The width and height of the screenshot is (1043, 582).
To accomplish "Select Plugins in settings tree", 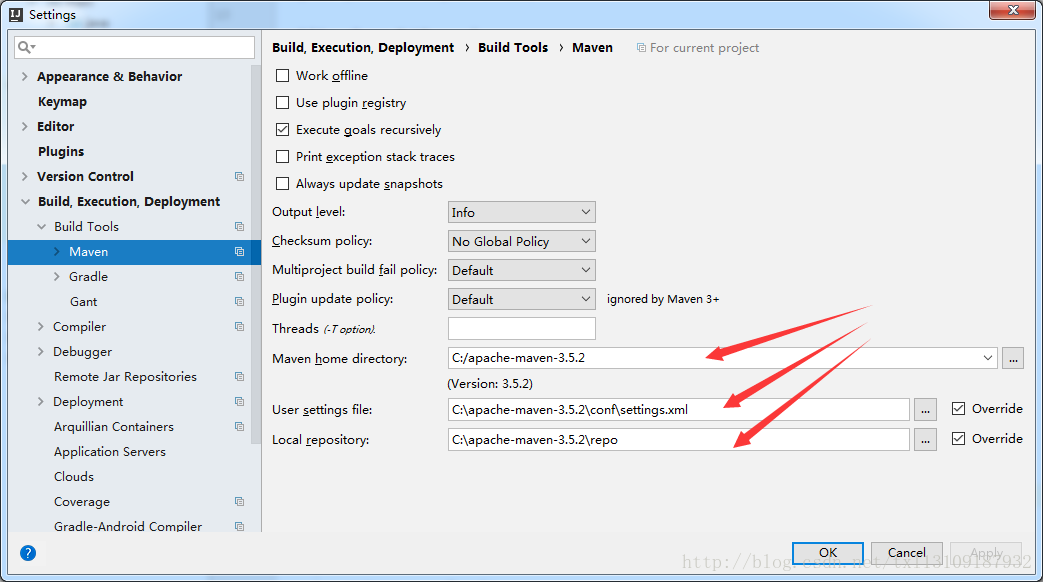I will point(61,152).
